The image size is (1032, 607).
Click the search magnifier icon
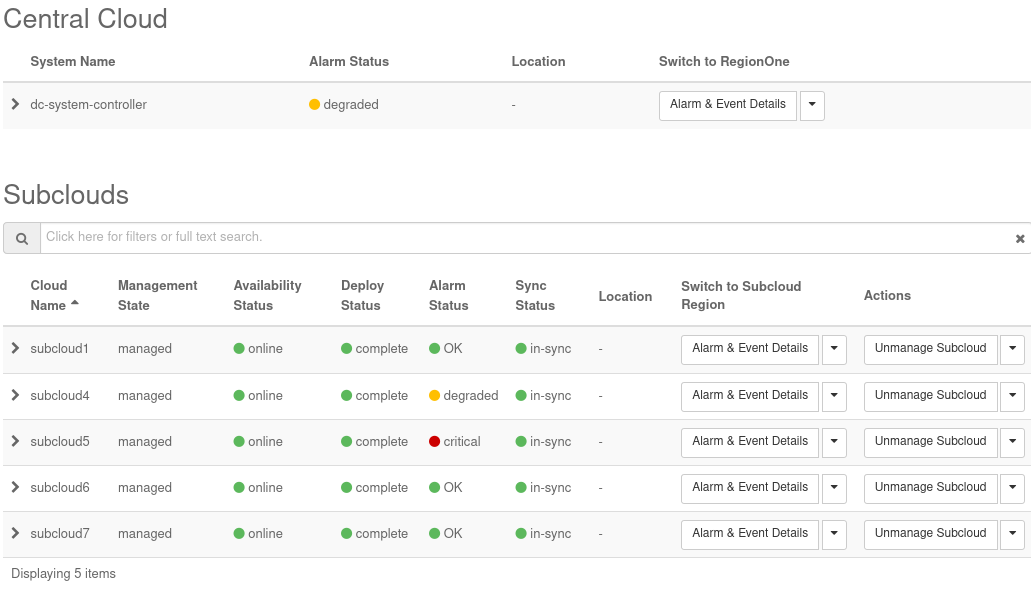click(x=21, y=238)
